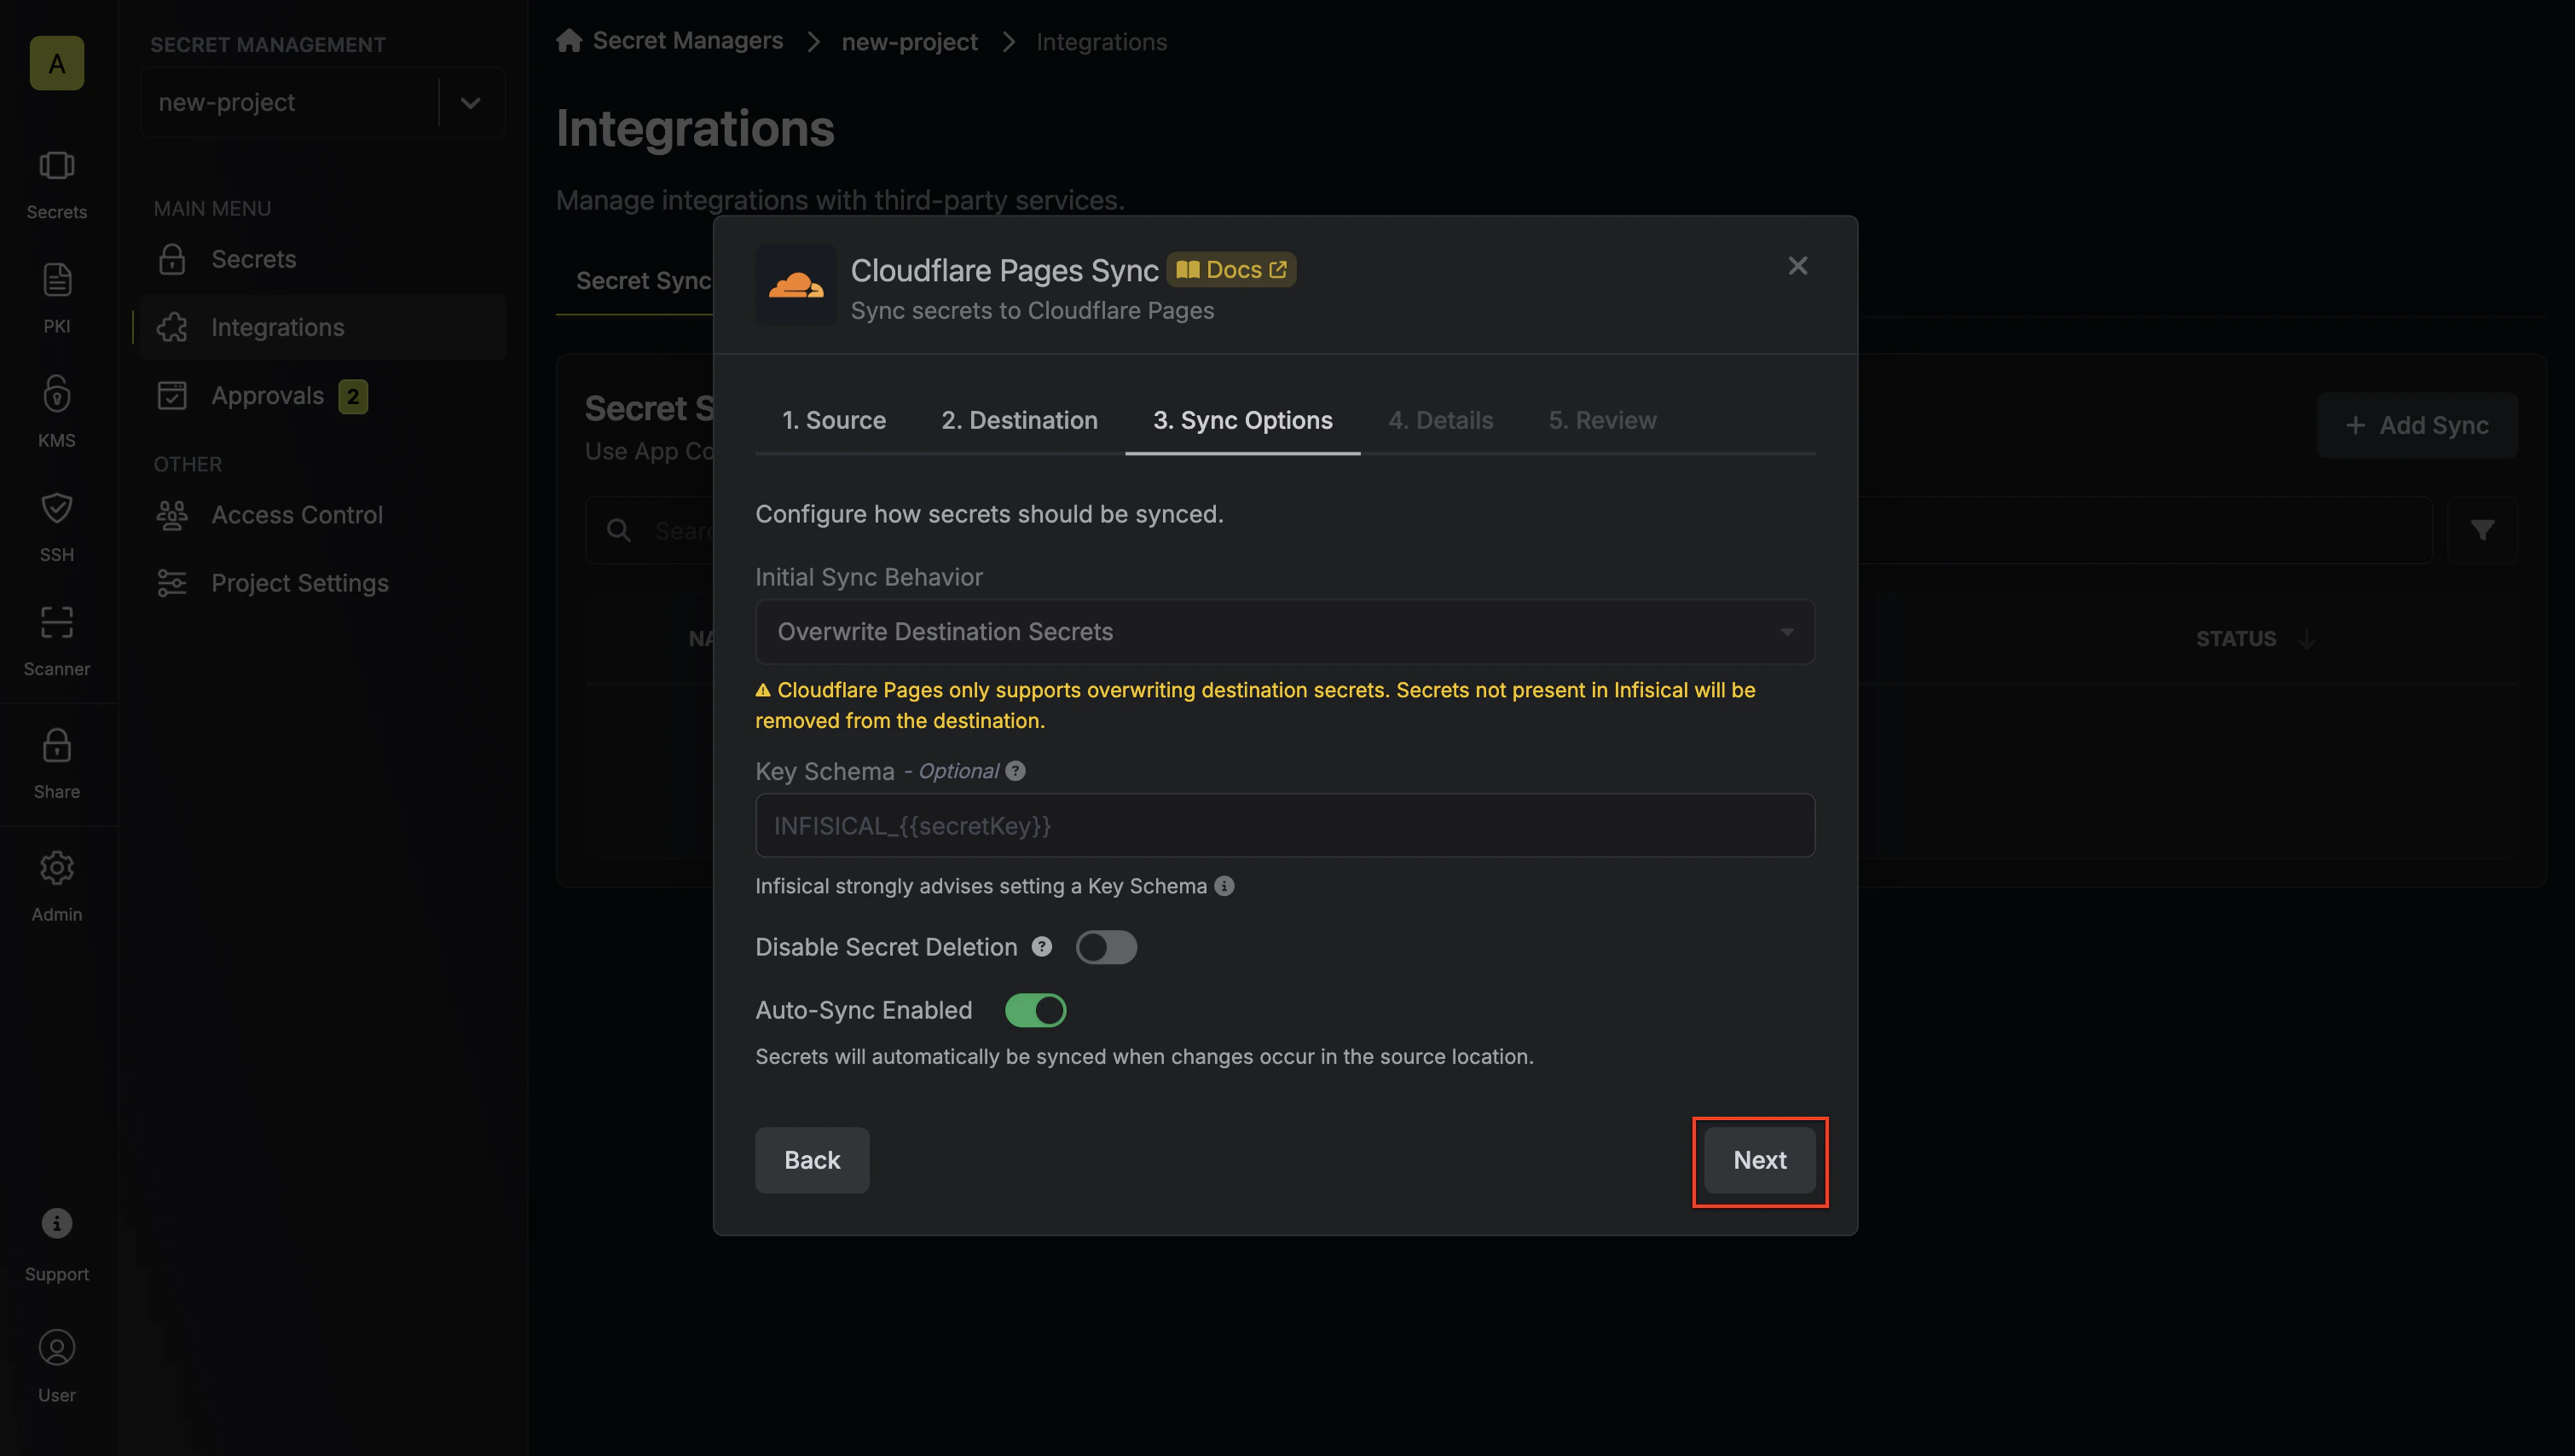Screen dimensions: 2575x1456
Task: Toggle Auto-Sync Enabled switch
Action: coord(1036,1010)
